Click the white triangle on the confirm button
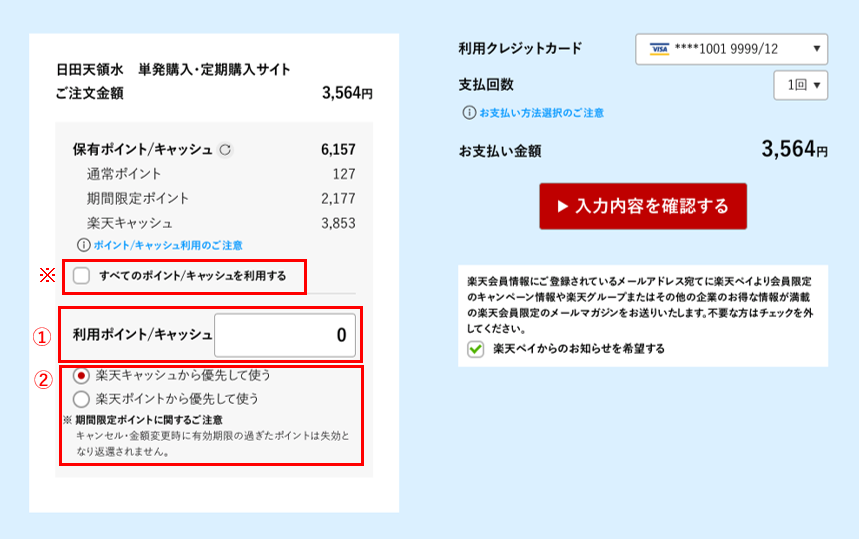Screen dimensions: 859x539 coord(563,206)
